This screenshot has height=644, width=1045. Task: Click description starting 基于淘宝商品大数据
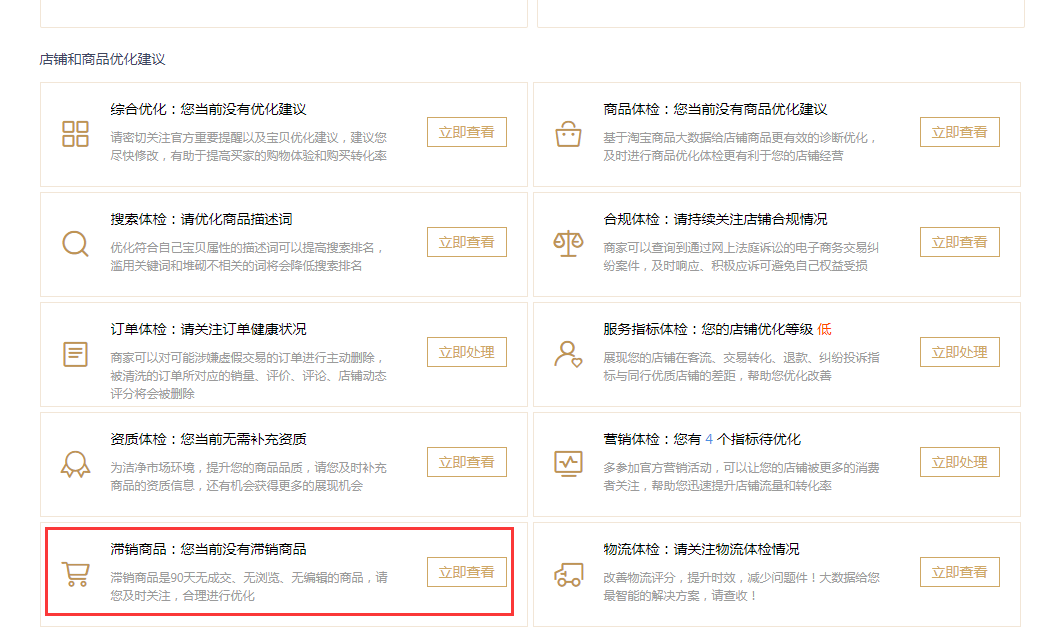pyautogui.click(x=740, y=147)
